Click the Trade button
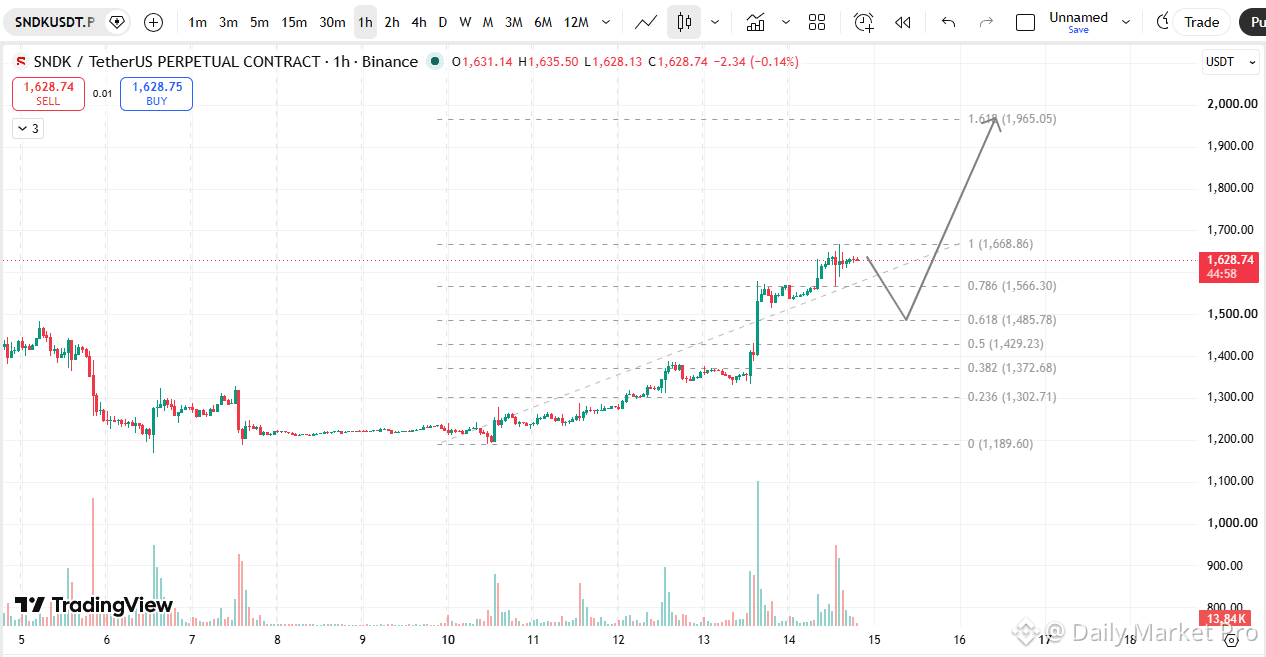Image resolution: width=1266 pixels, height=657 pixels. [x=1202, y=22]
